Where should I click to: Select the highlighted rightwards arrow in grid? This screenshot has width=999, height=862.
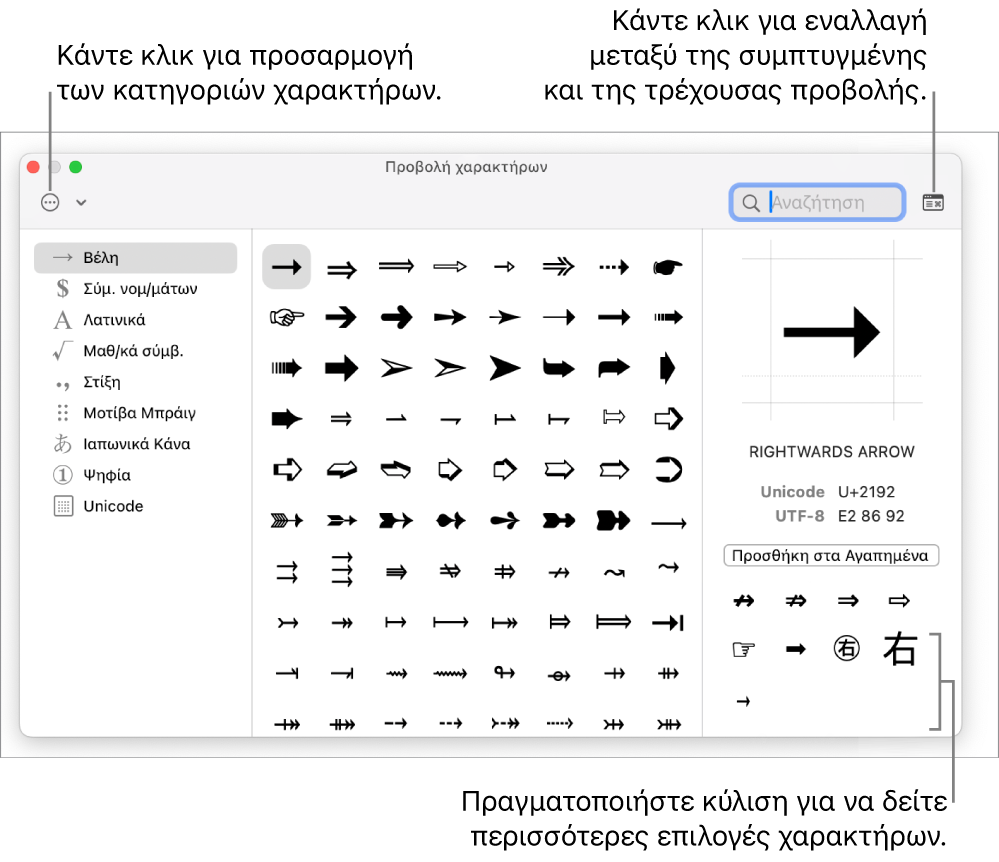(x=287, y=266)
